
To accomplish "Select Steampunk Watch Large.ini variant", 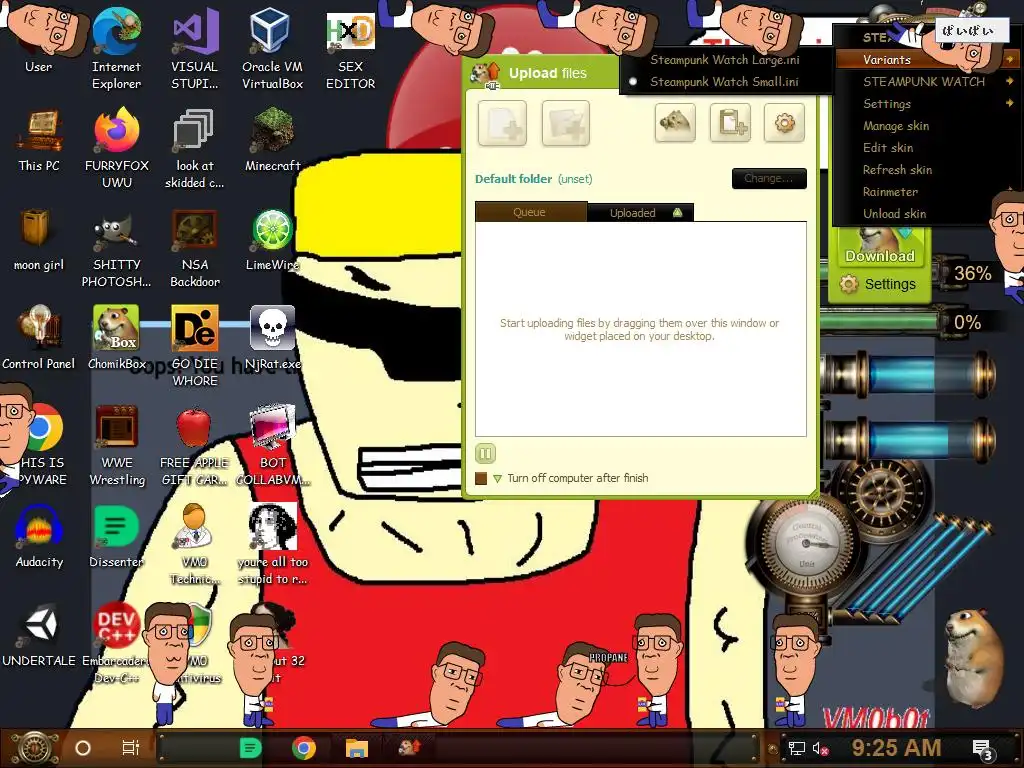I will click(724, 59).
